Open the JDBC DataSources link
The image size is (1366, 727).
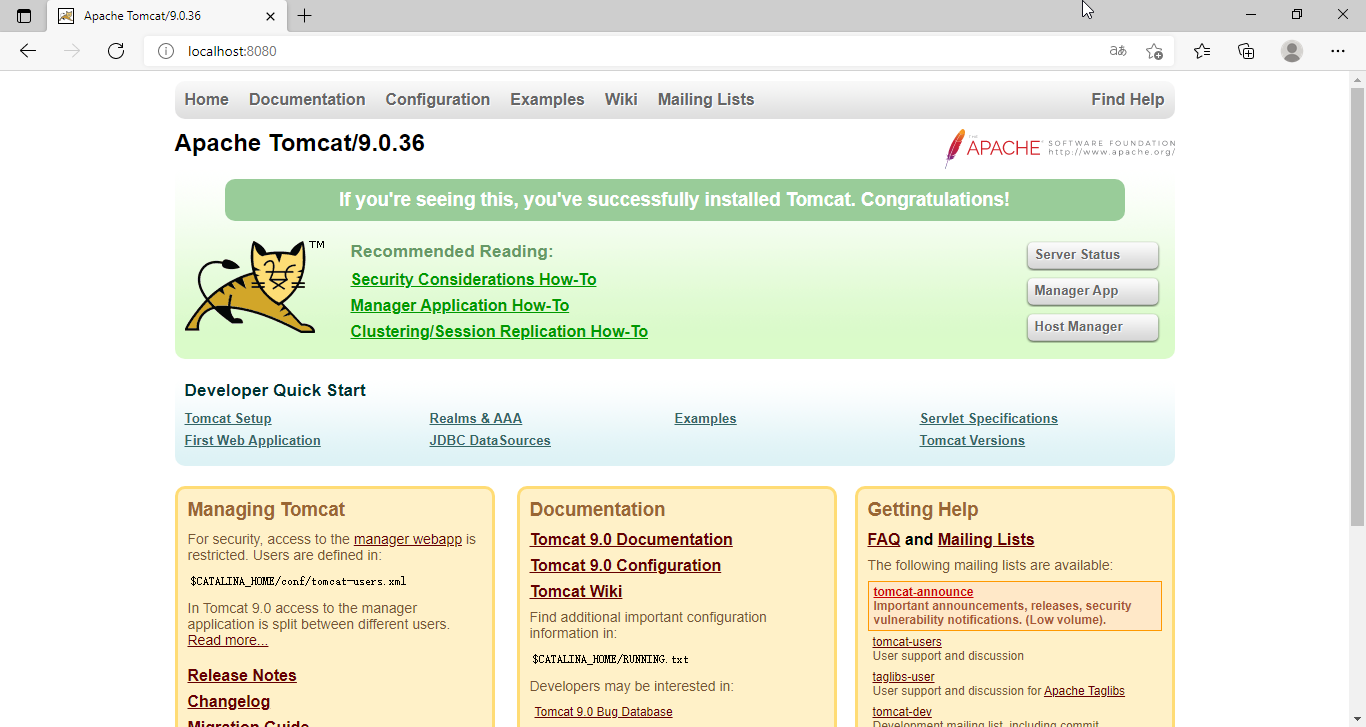[490, 441]
